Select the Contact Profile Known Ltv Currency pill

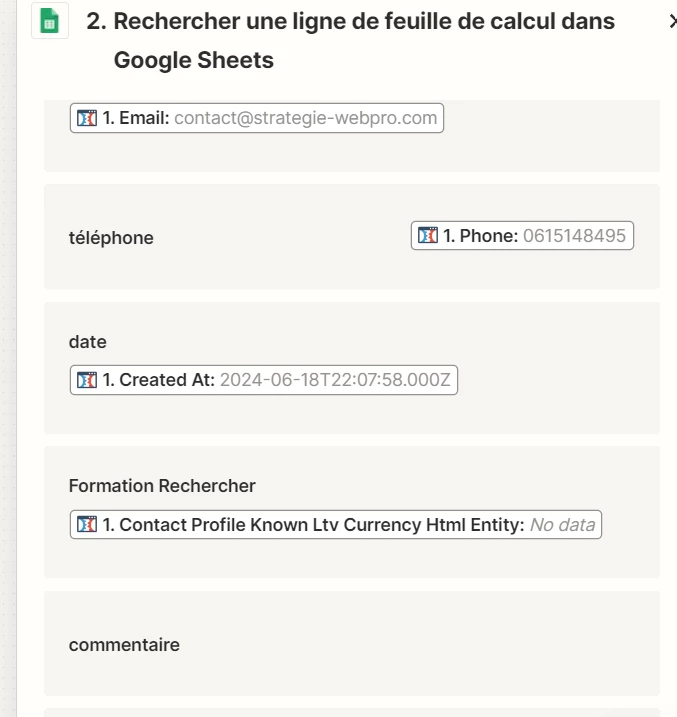336,524
